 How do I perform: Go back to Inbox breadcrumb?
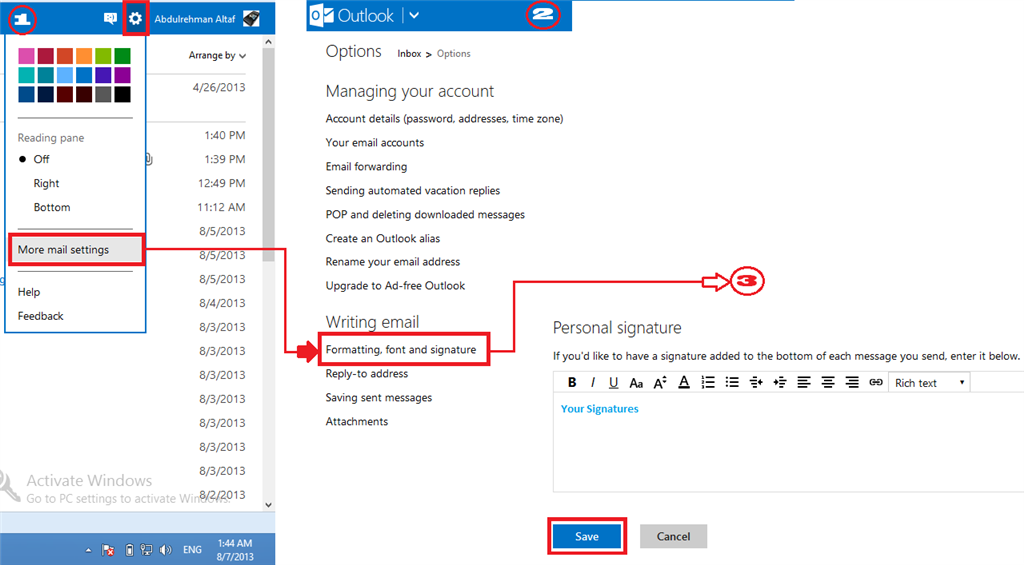coord(409,54)
